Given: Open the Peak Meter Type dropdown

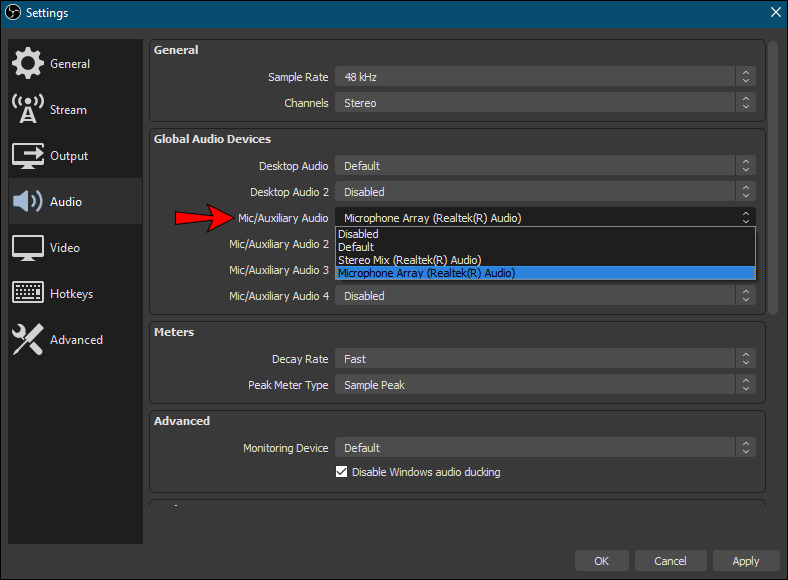Looking at the screenshot, I should (545, 385).
